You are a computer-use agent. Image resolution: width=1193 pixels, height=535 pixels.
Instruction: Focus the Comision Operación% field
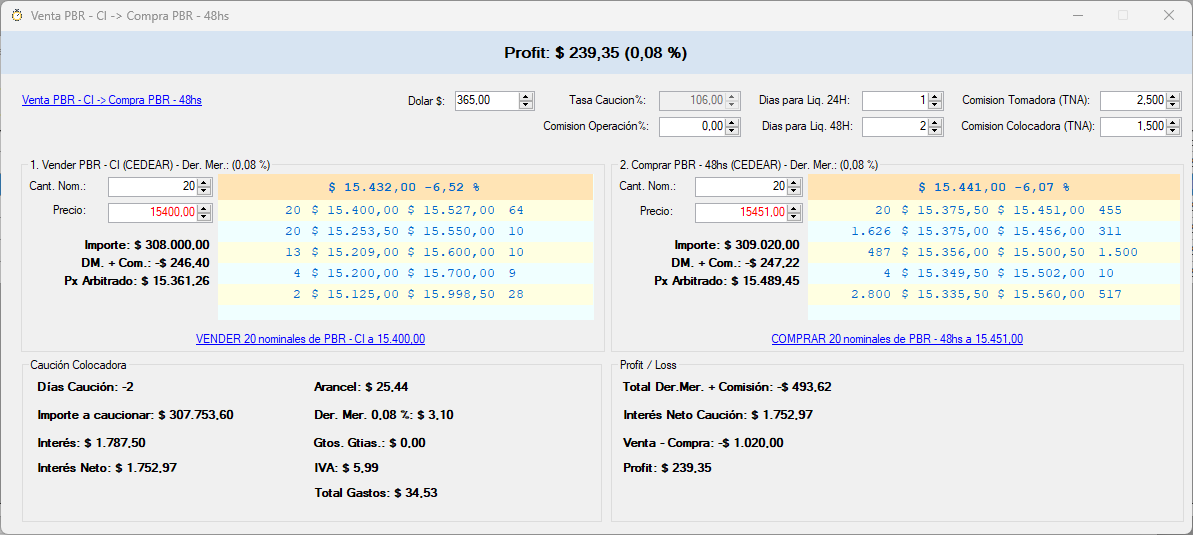(692, 127)
